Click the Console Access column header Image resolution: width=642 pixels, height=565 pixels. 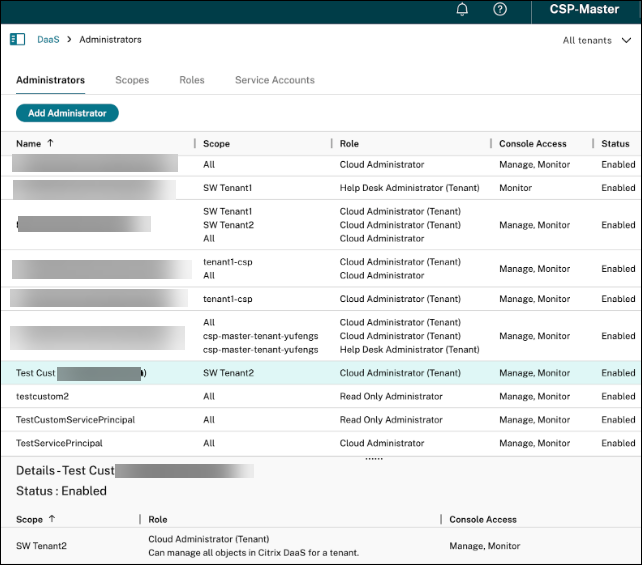532,144
